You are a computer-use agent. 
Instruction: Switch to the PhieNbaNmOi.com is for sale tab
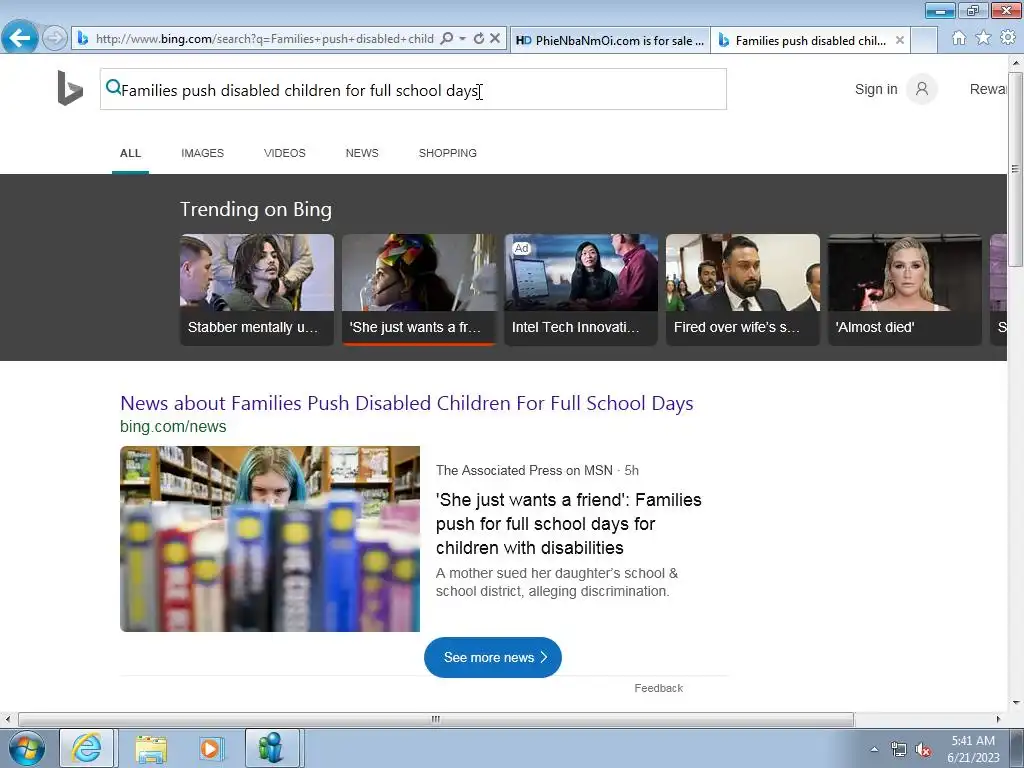point(610,40)
